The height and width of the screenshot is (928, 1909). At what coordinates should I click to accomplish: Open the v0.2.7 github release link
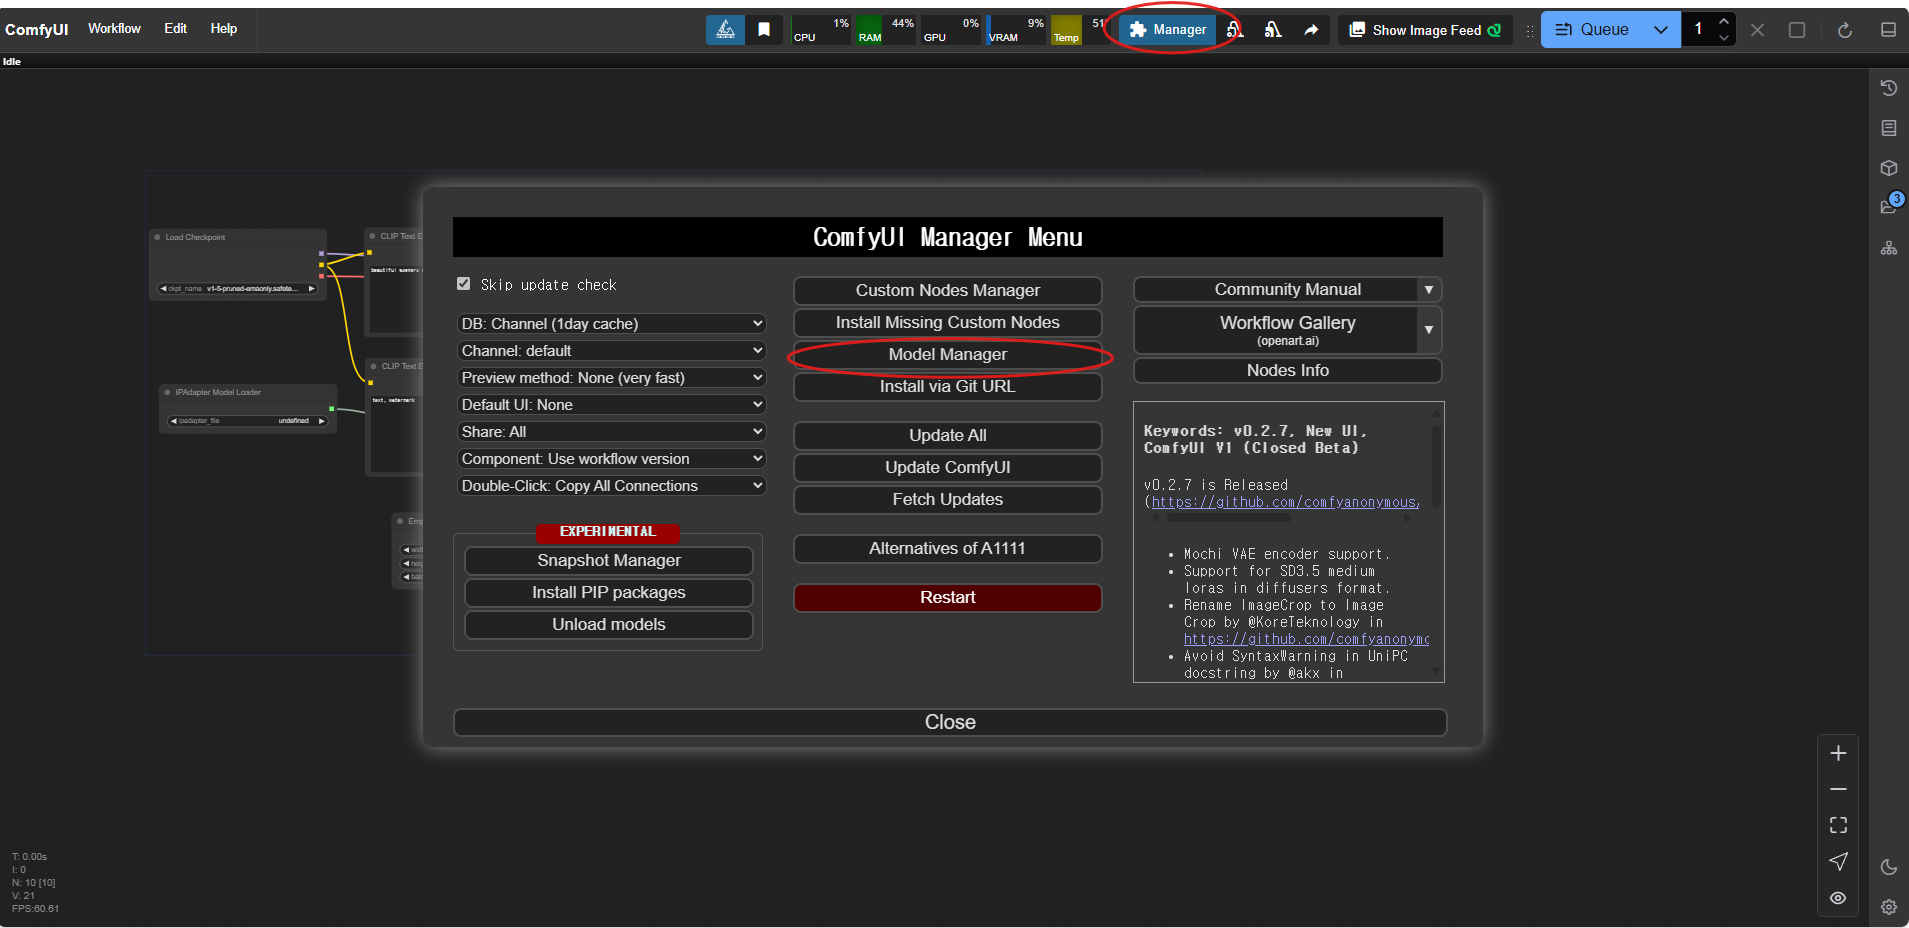coord(1285,502)
